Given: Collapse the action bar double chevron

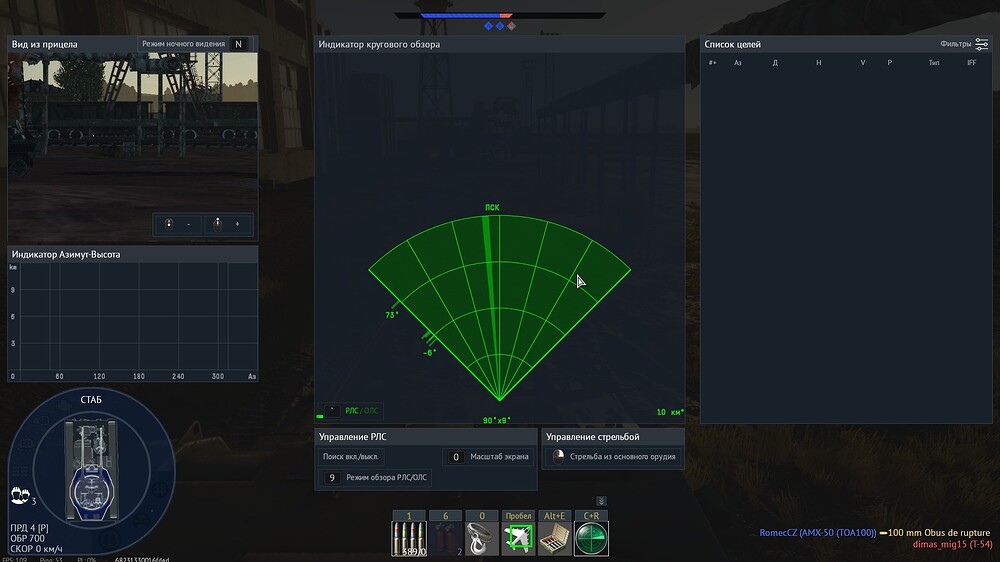Looking at the screenshot, I should pos(601,501).
